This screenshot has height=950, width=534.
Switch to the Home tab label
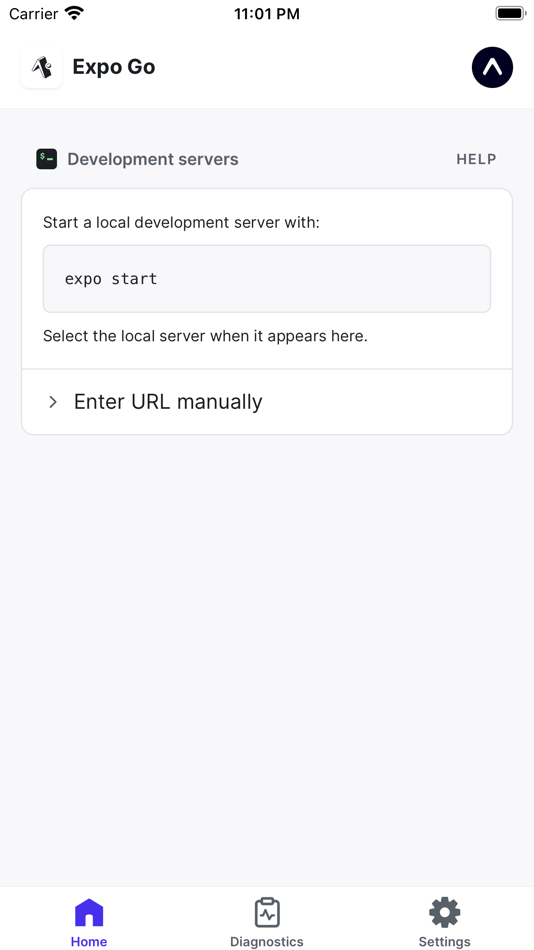pyautogui.click(x=89, y=942)
